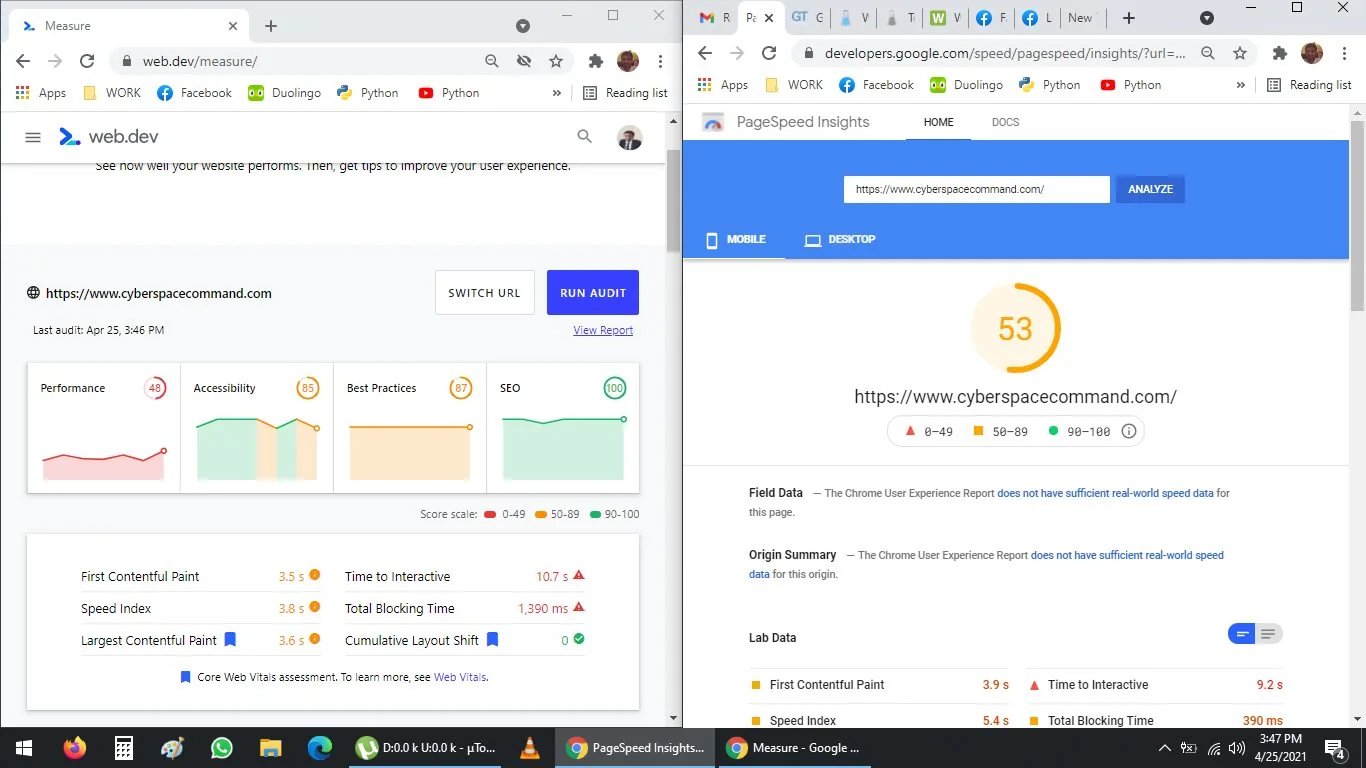Open Extensions in the PageSpeed window
This screenshot has height=768, width=1366.
coord(1279,53)
